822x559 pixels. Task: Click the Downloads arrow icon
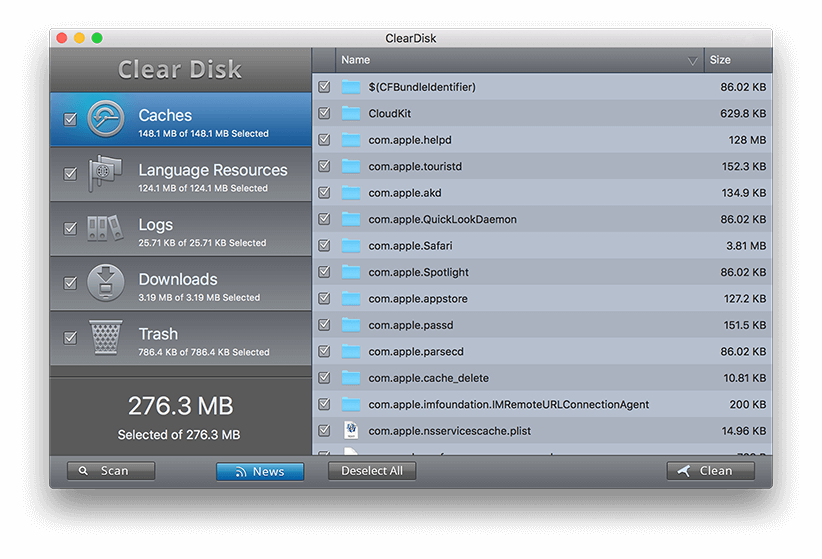(106, 283)
